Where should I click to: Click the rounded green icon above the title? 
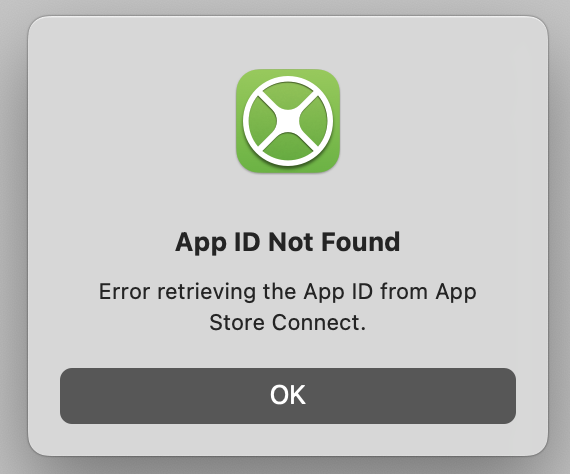(x=288, y=121)
